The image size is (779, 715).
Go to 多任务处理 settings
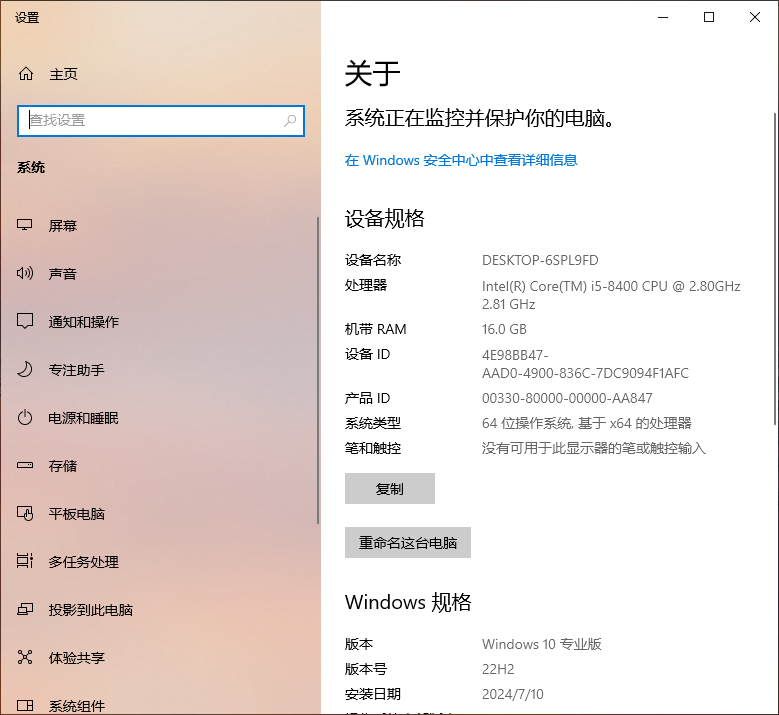click(x=159, y=561)
